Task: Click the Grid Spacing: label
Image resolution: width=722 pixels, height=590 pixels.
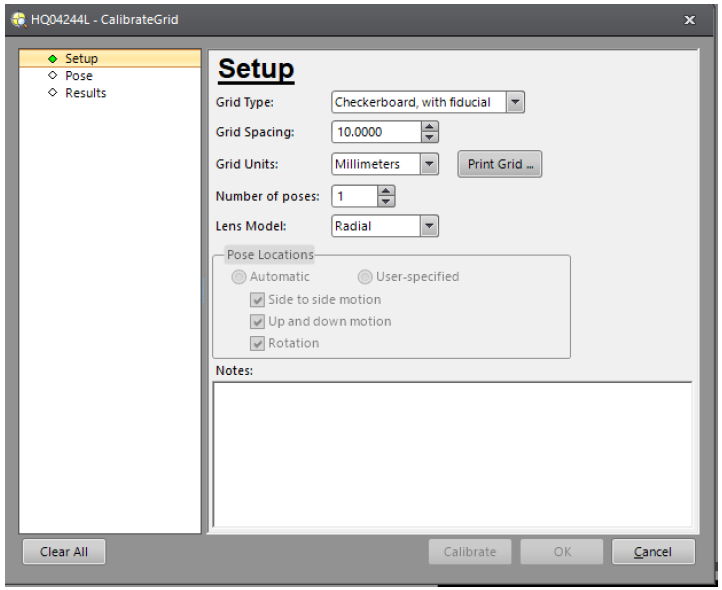Action: coord(255,132)
